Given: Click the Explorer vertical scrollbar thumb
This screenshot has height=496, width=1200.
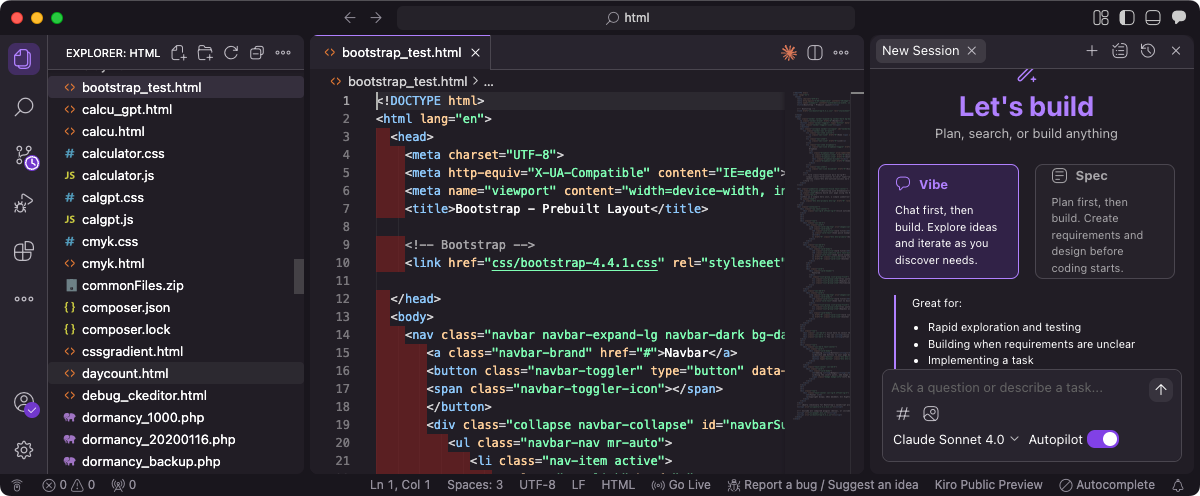Looking at the screenshot, I should 298,277.
